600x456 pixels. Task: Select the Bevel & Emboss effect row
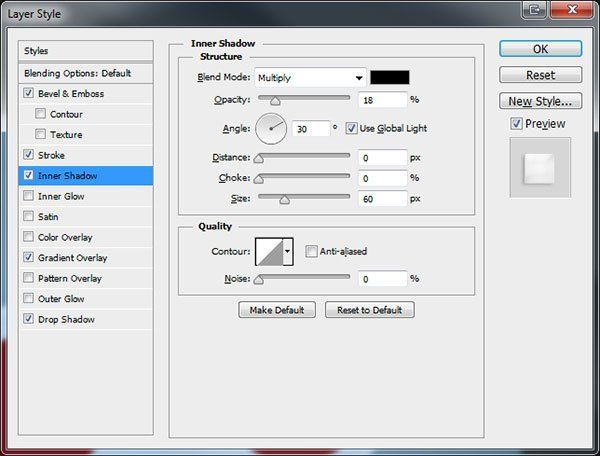click(86, 93)
